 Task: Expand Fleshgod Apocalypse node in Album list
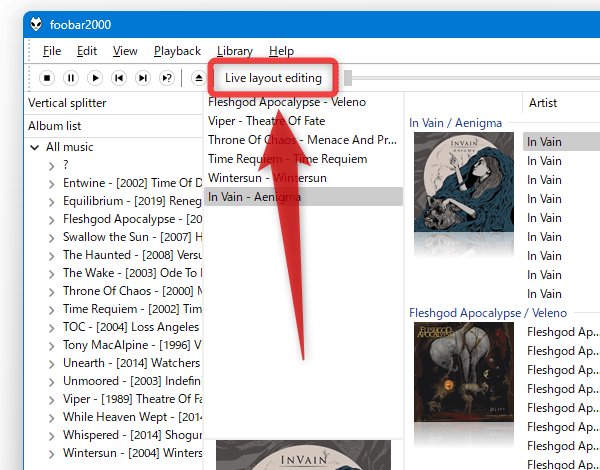(51, 220)
